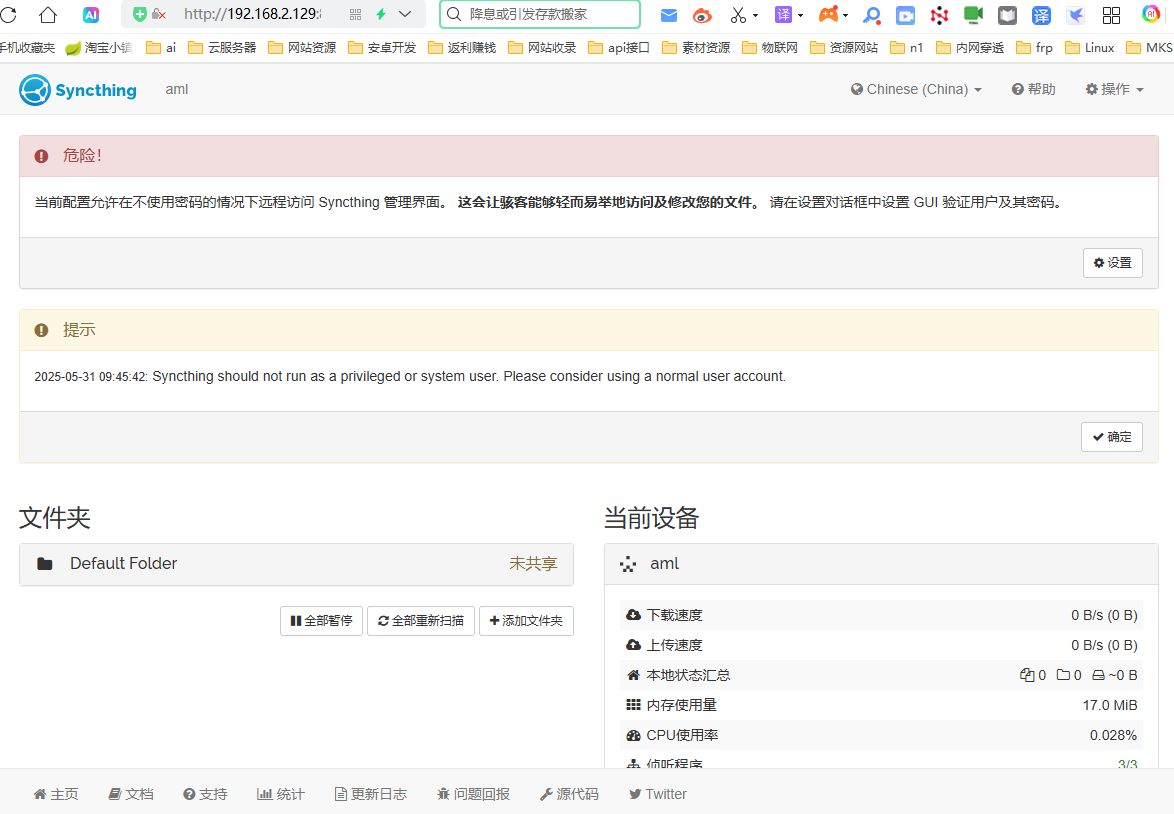Click the 设置 button in the danger banner
The width and height of the screenshot is (1174, 814).
1112,262
